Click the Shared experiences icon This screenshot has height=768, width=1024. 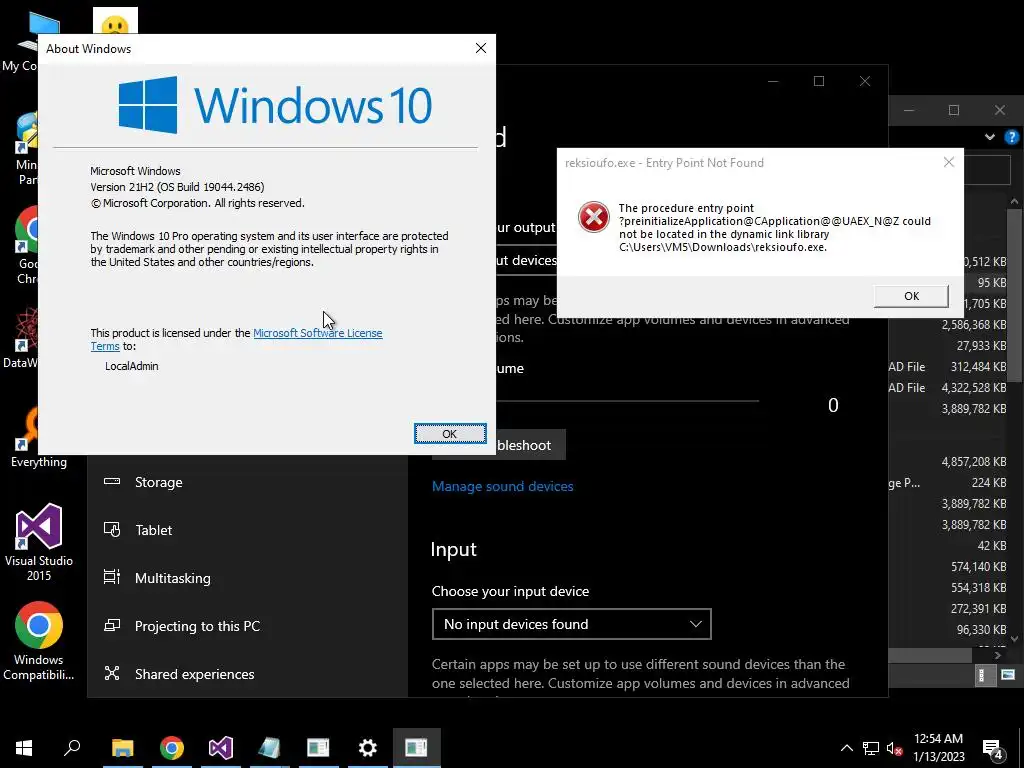tap(112, 673)
